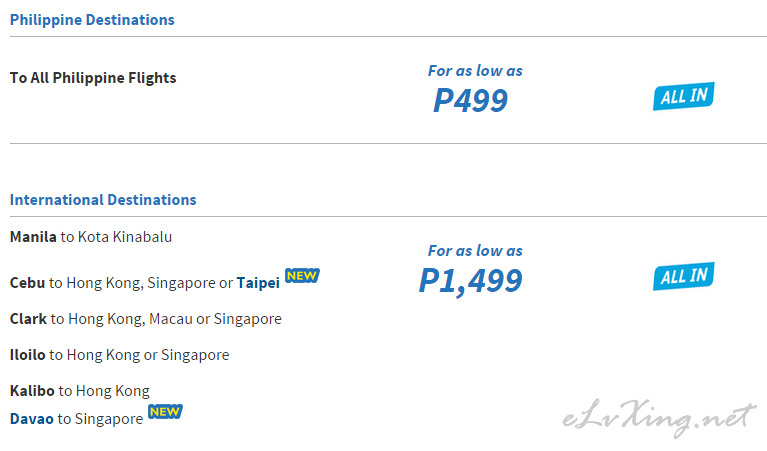Click the Taipei destination link

point(258,283)
